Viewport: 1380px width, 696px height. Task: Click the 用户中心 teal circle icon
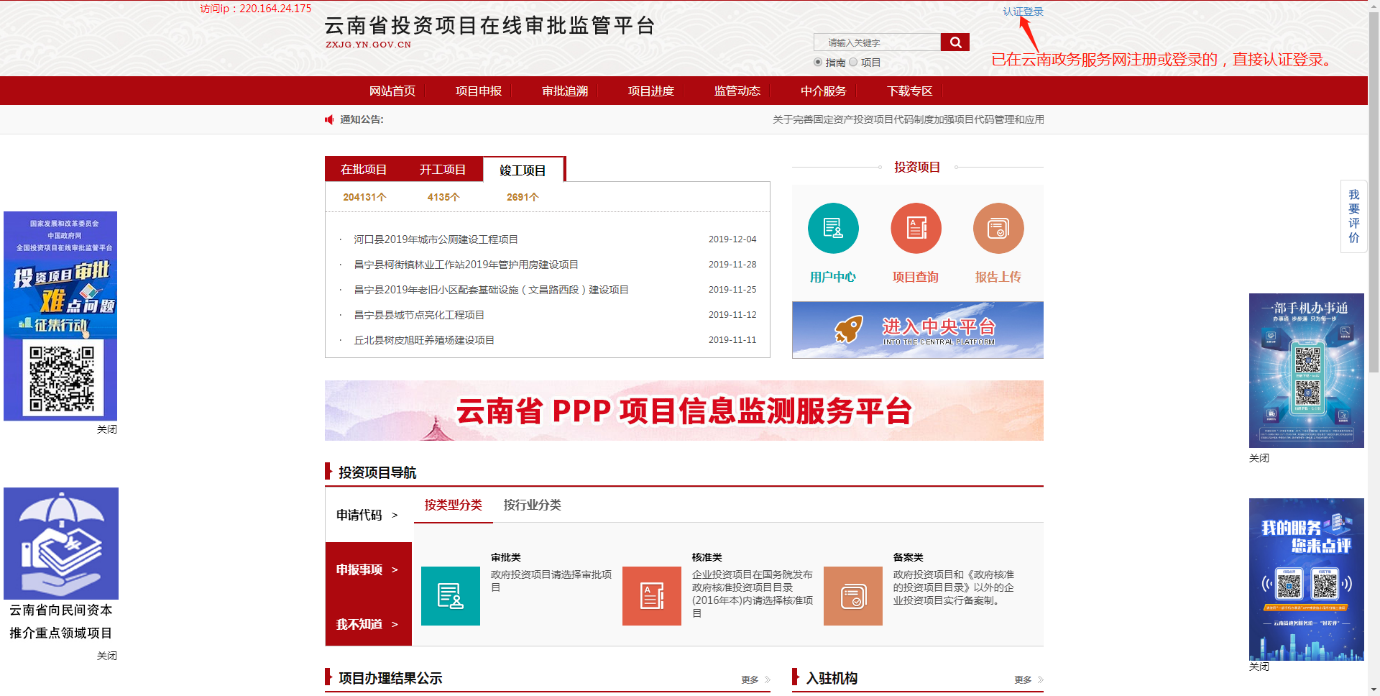[833, 229]
